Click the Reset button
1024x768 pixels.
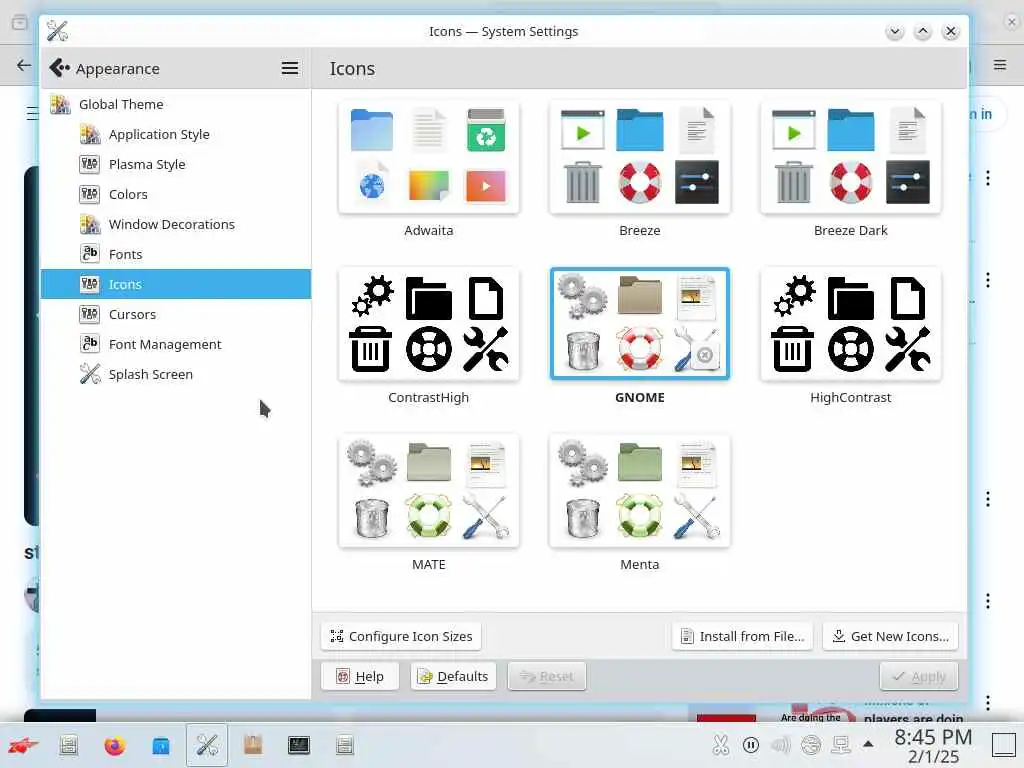[547, 677]
